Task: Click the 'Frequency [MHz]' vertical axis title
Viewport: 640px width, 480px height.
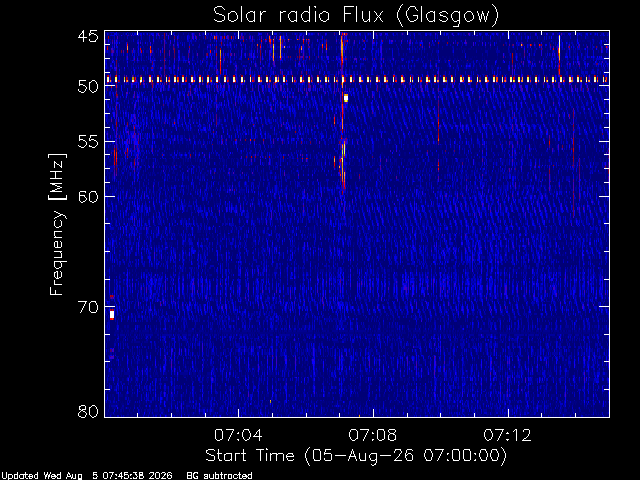Action: coord(57,224)
